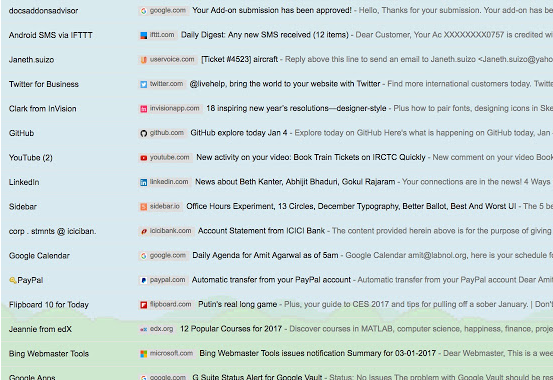This screenshot has width=553, height=380.
Task: Open 'GitHub explore today Jan 4' email
Action: [x=239, y=133]
